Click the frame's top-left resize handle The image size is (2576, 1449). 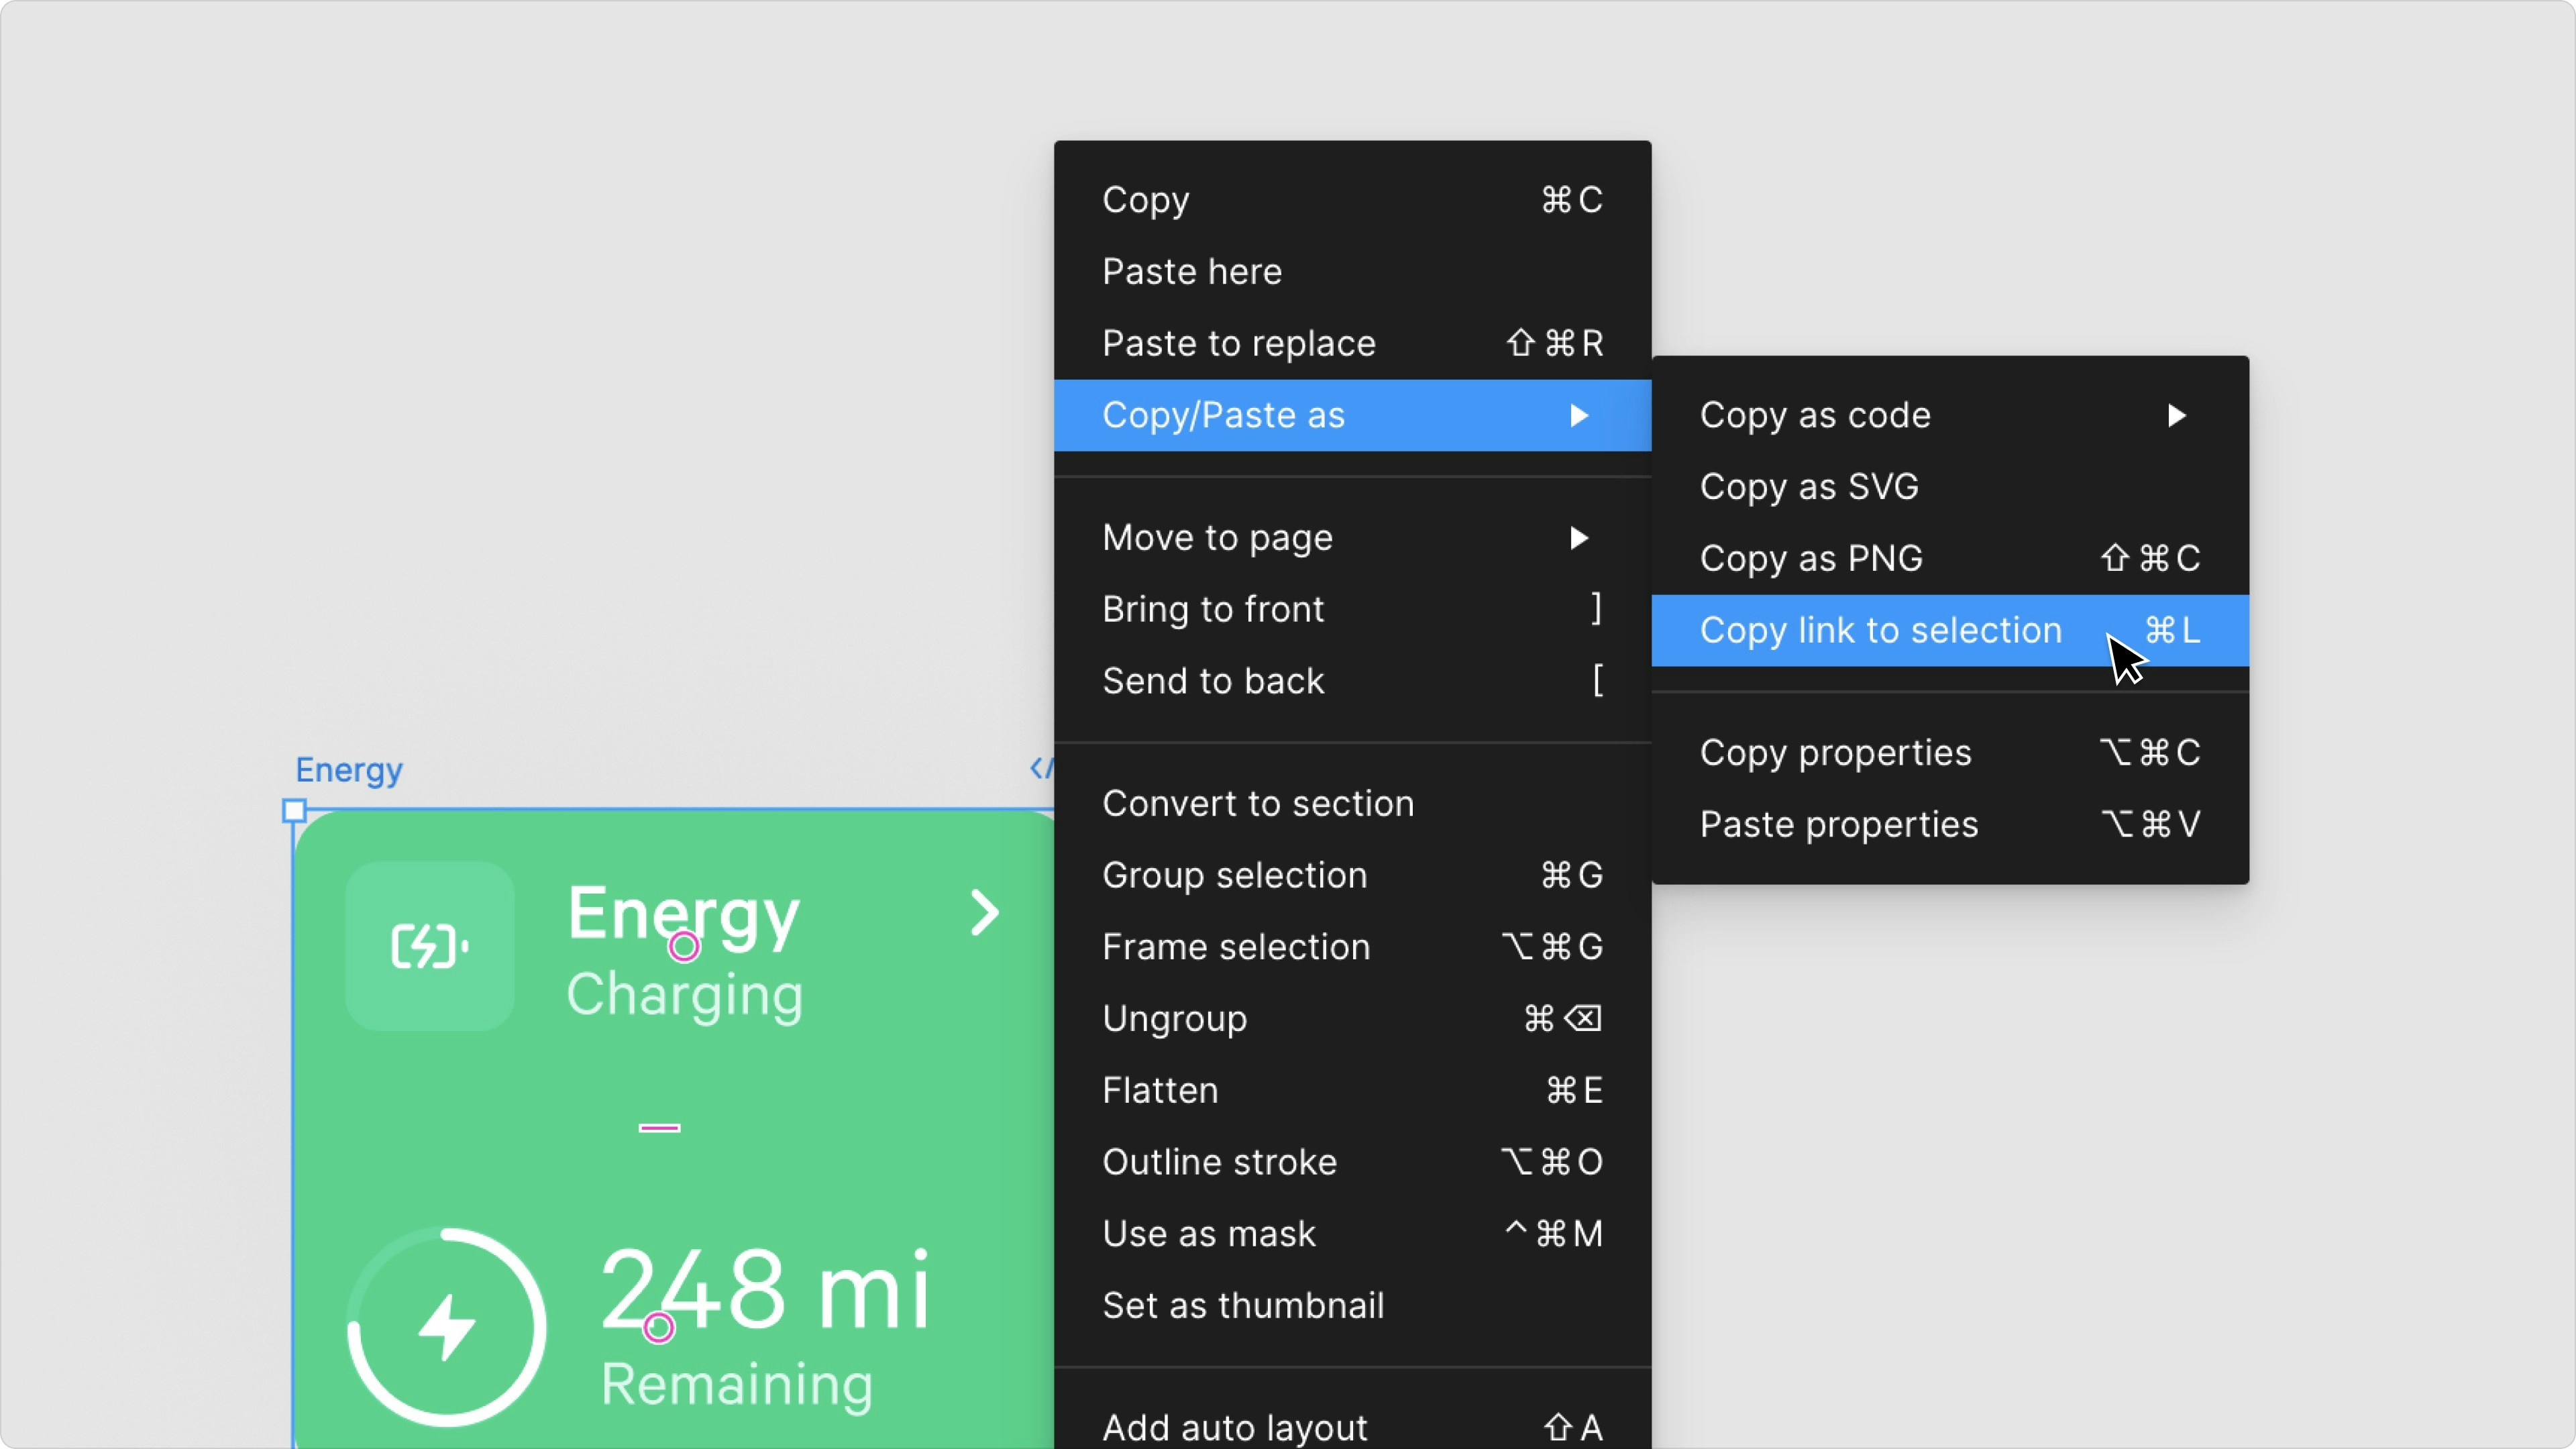(294, 810)
